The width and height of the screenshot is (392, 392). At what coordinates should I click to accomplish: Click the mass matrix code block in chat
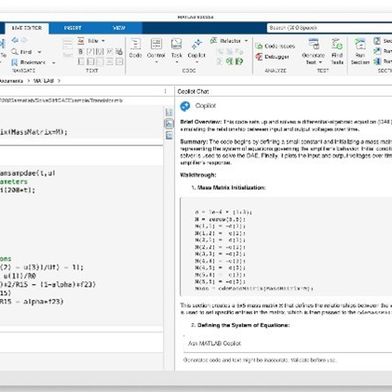(x=287, y=247)
